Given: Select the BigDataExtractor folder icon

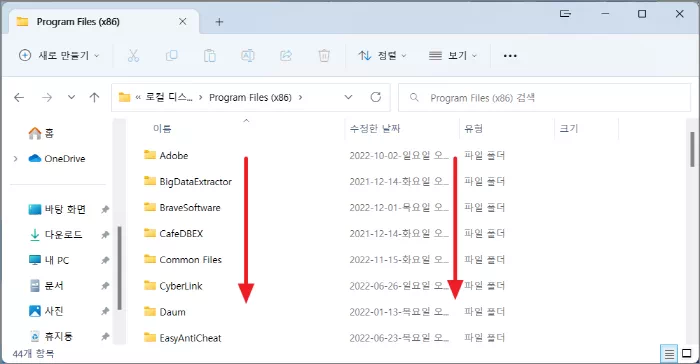Looking at the screenshot, I should 150,181.
